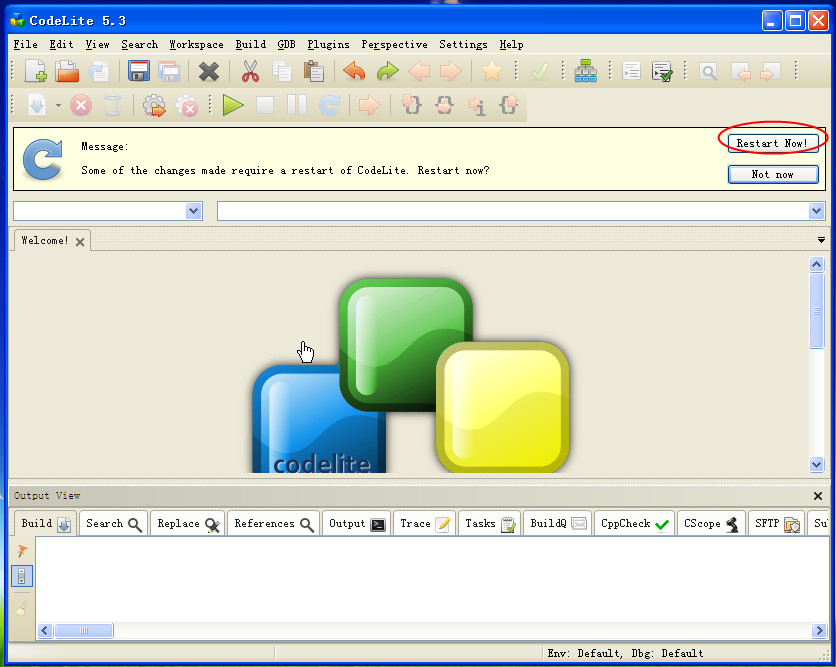Close the file with the black X icon

pyautogui.click(x=209, y=71)
